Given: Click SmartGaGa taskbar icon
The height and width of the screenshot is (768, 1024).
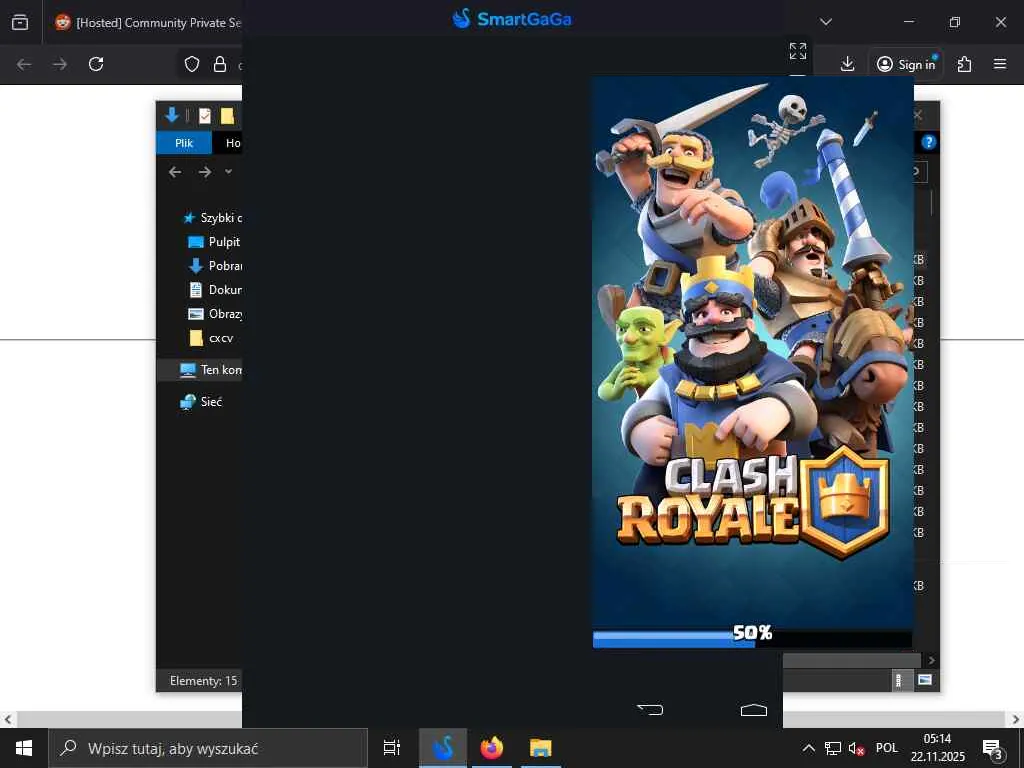Looking at the screenshot, I should [443, 748].
